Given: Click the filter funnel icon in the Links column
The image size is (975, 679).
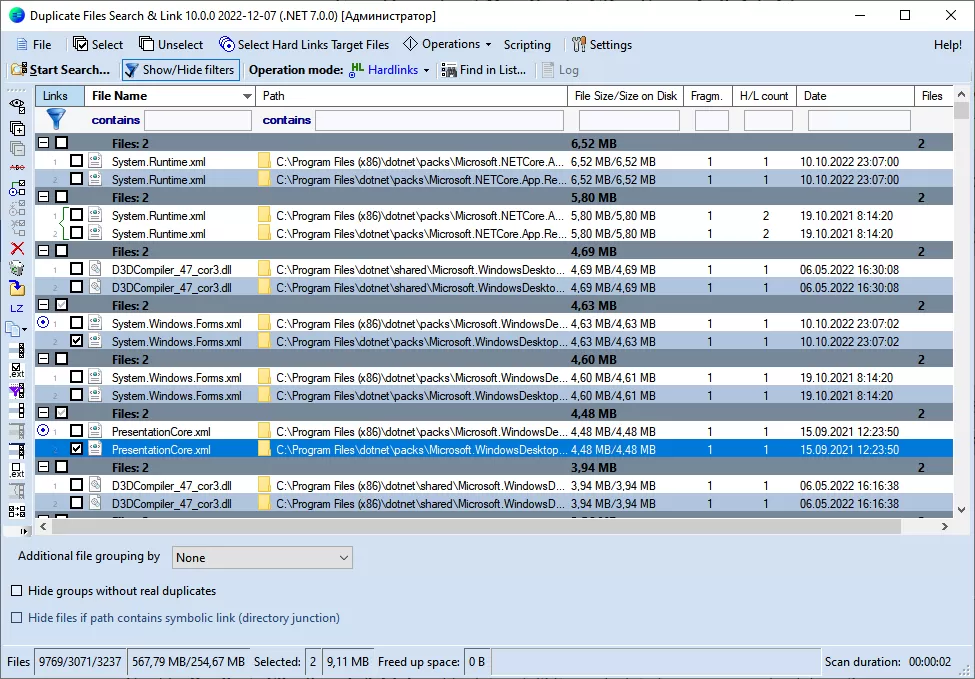Looking at the screenshot, I should coord(57,120).
